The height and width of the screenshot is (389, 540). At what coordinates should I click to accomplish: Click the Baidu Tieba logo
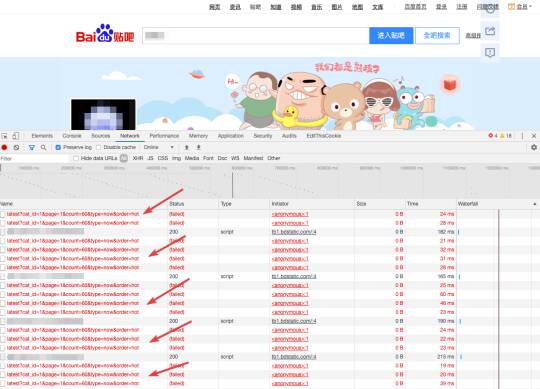click(x=105, y=33)
